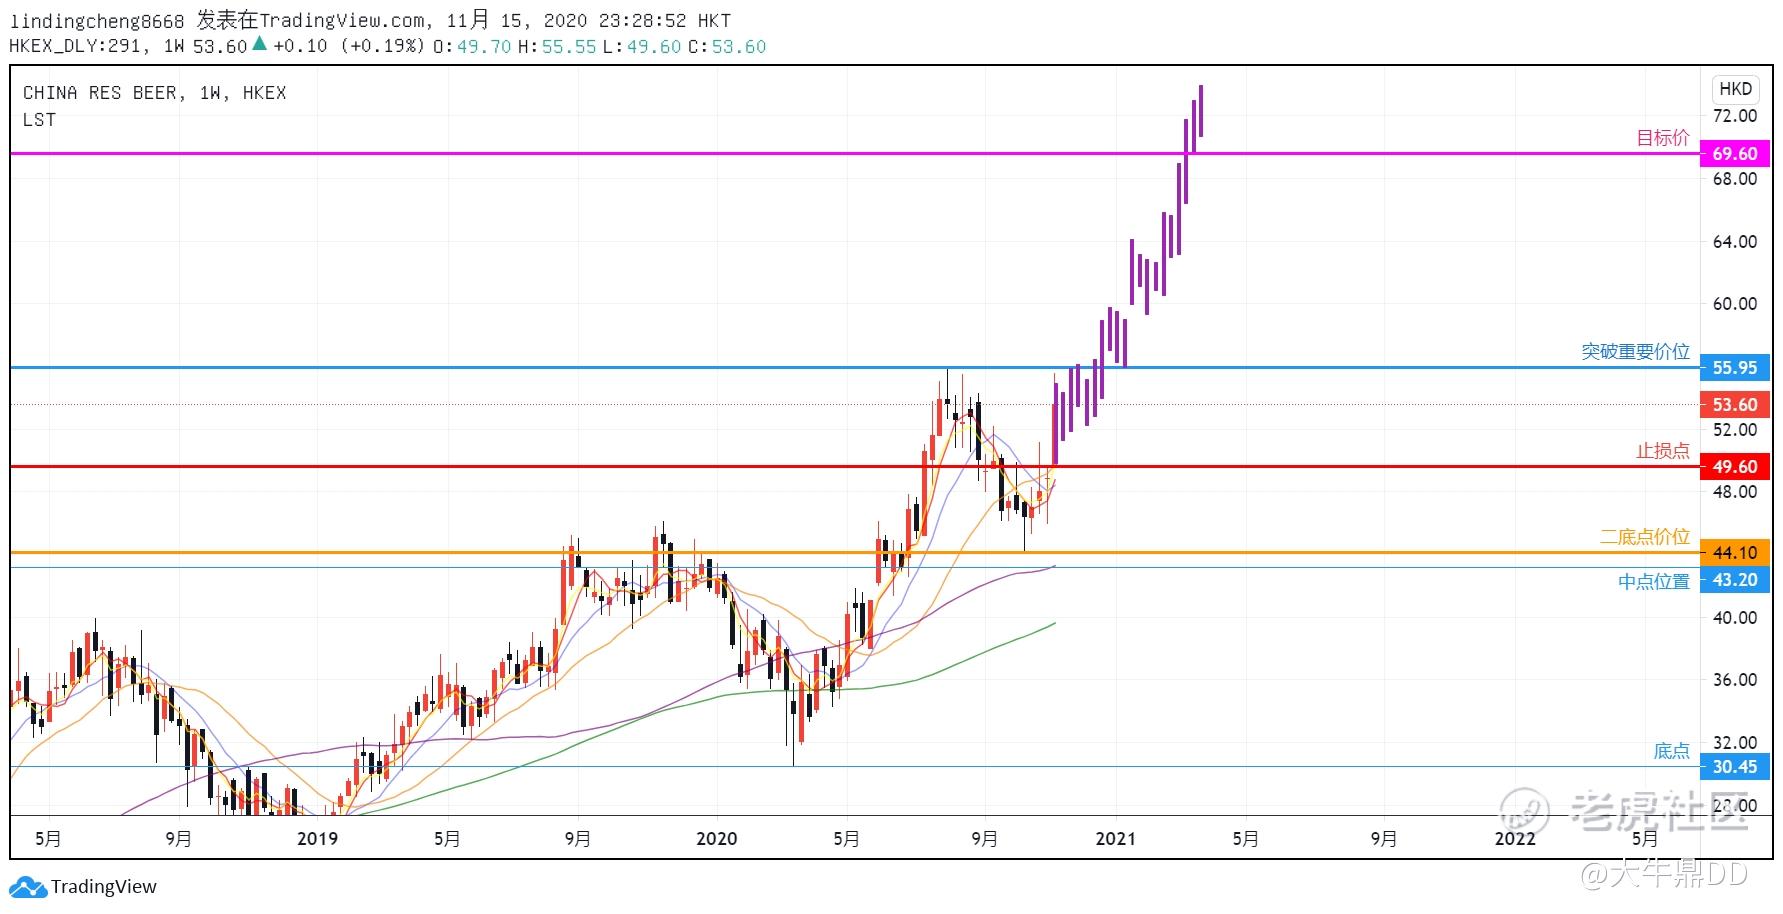Click the lindingcheng8668 author name
The width and height of the screenshot is (1783, 914).
point(97,21)
